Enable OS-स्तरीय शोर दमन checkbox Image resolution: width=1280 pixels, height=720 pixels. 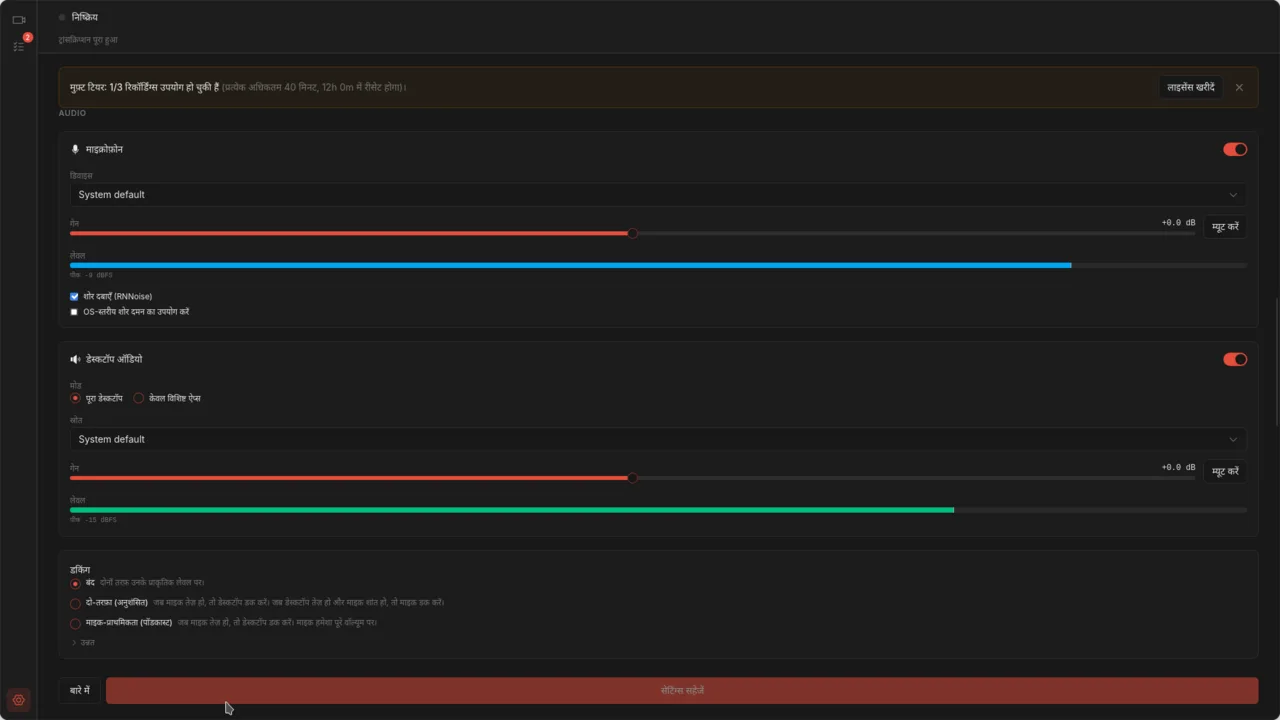(74, 312)
